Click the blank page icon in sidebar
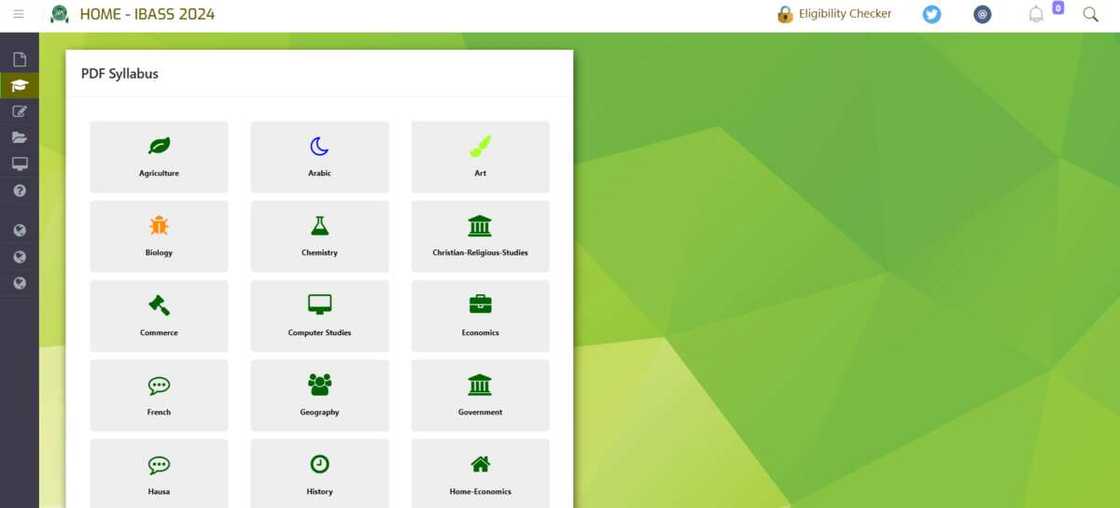1120x508 pixels. coord(19,60)
